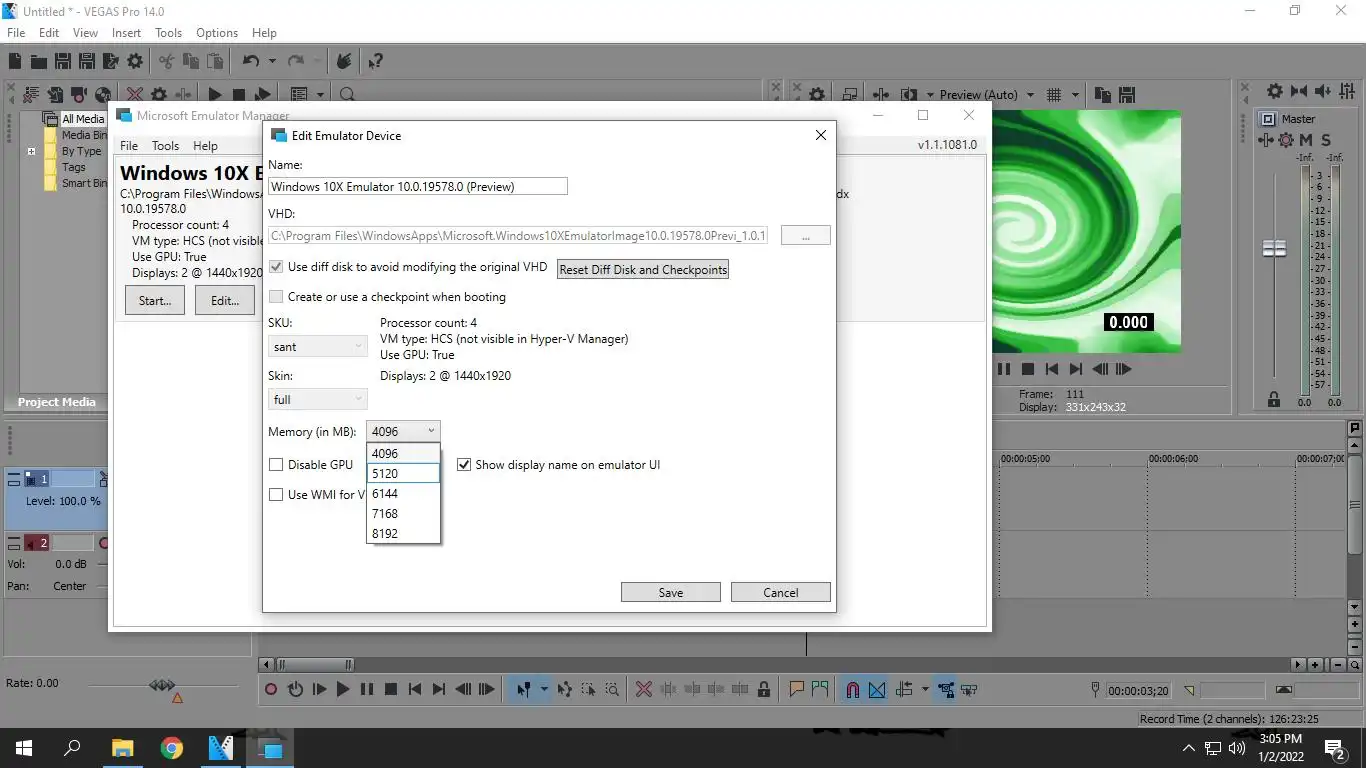The width and height of the screenshot is (1366, 768).
Task: Open the View menu in VEGAS
Action: (x=85, y=33)
